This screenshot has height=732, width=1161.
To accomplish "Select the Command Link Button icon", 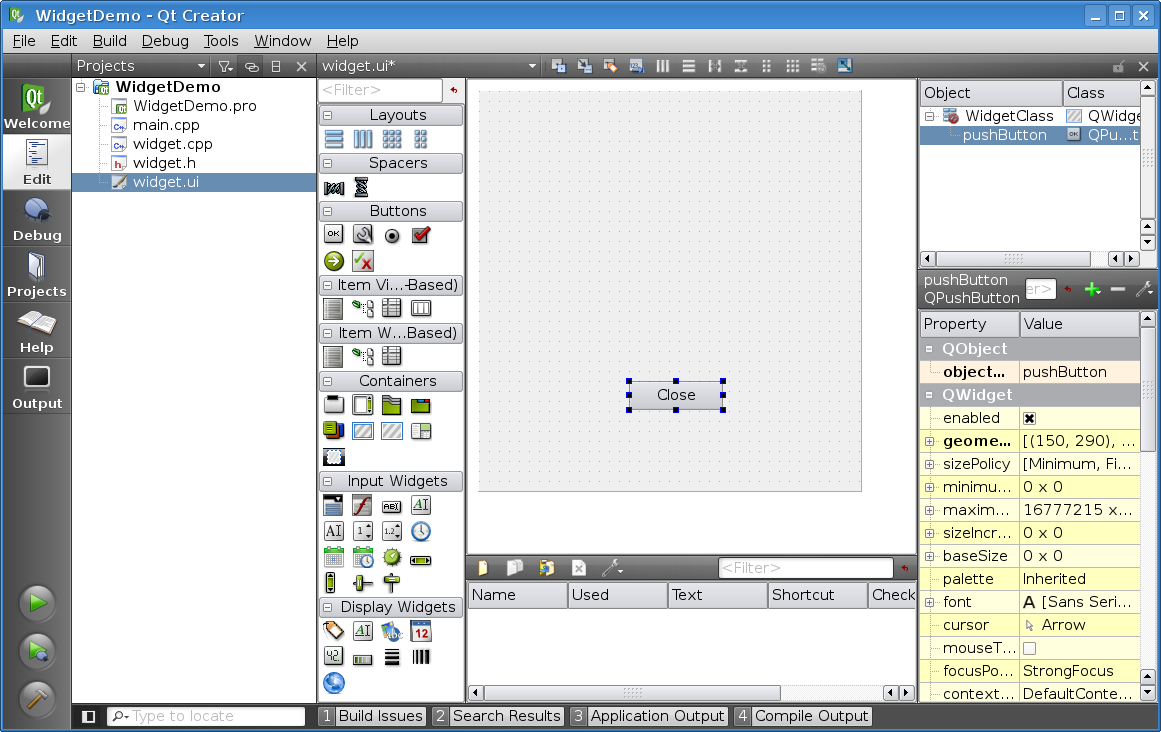I will pos(334,261).
